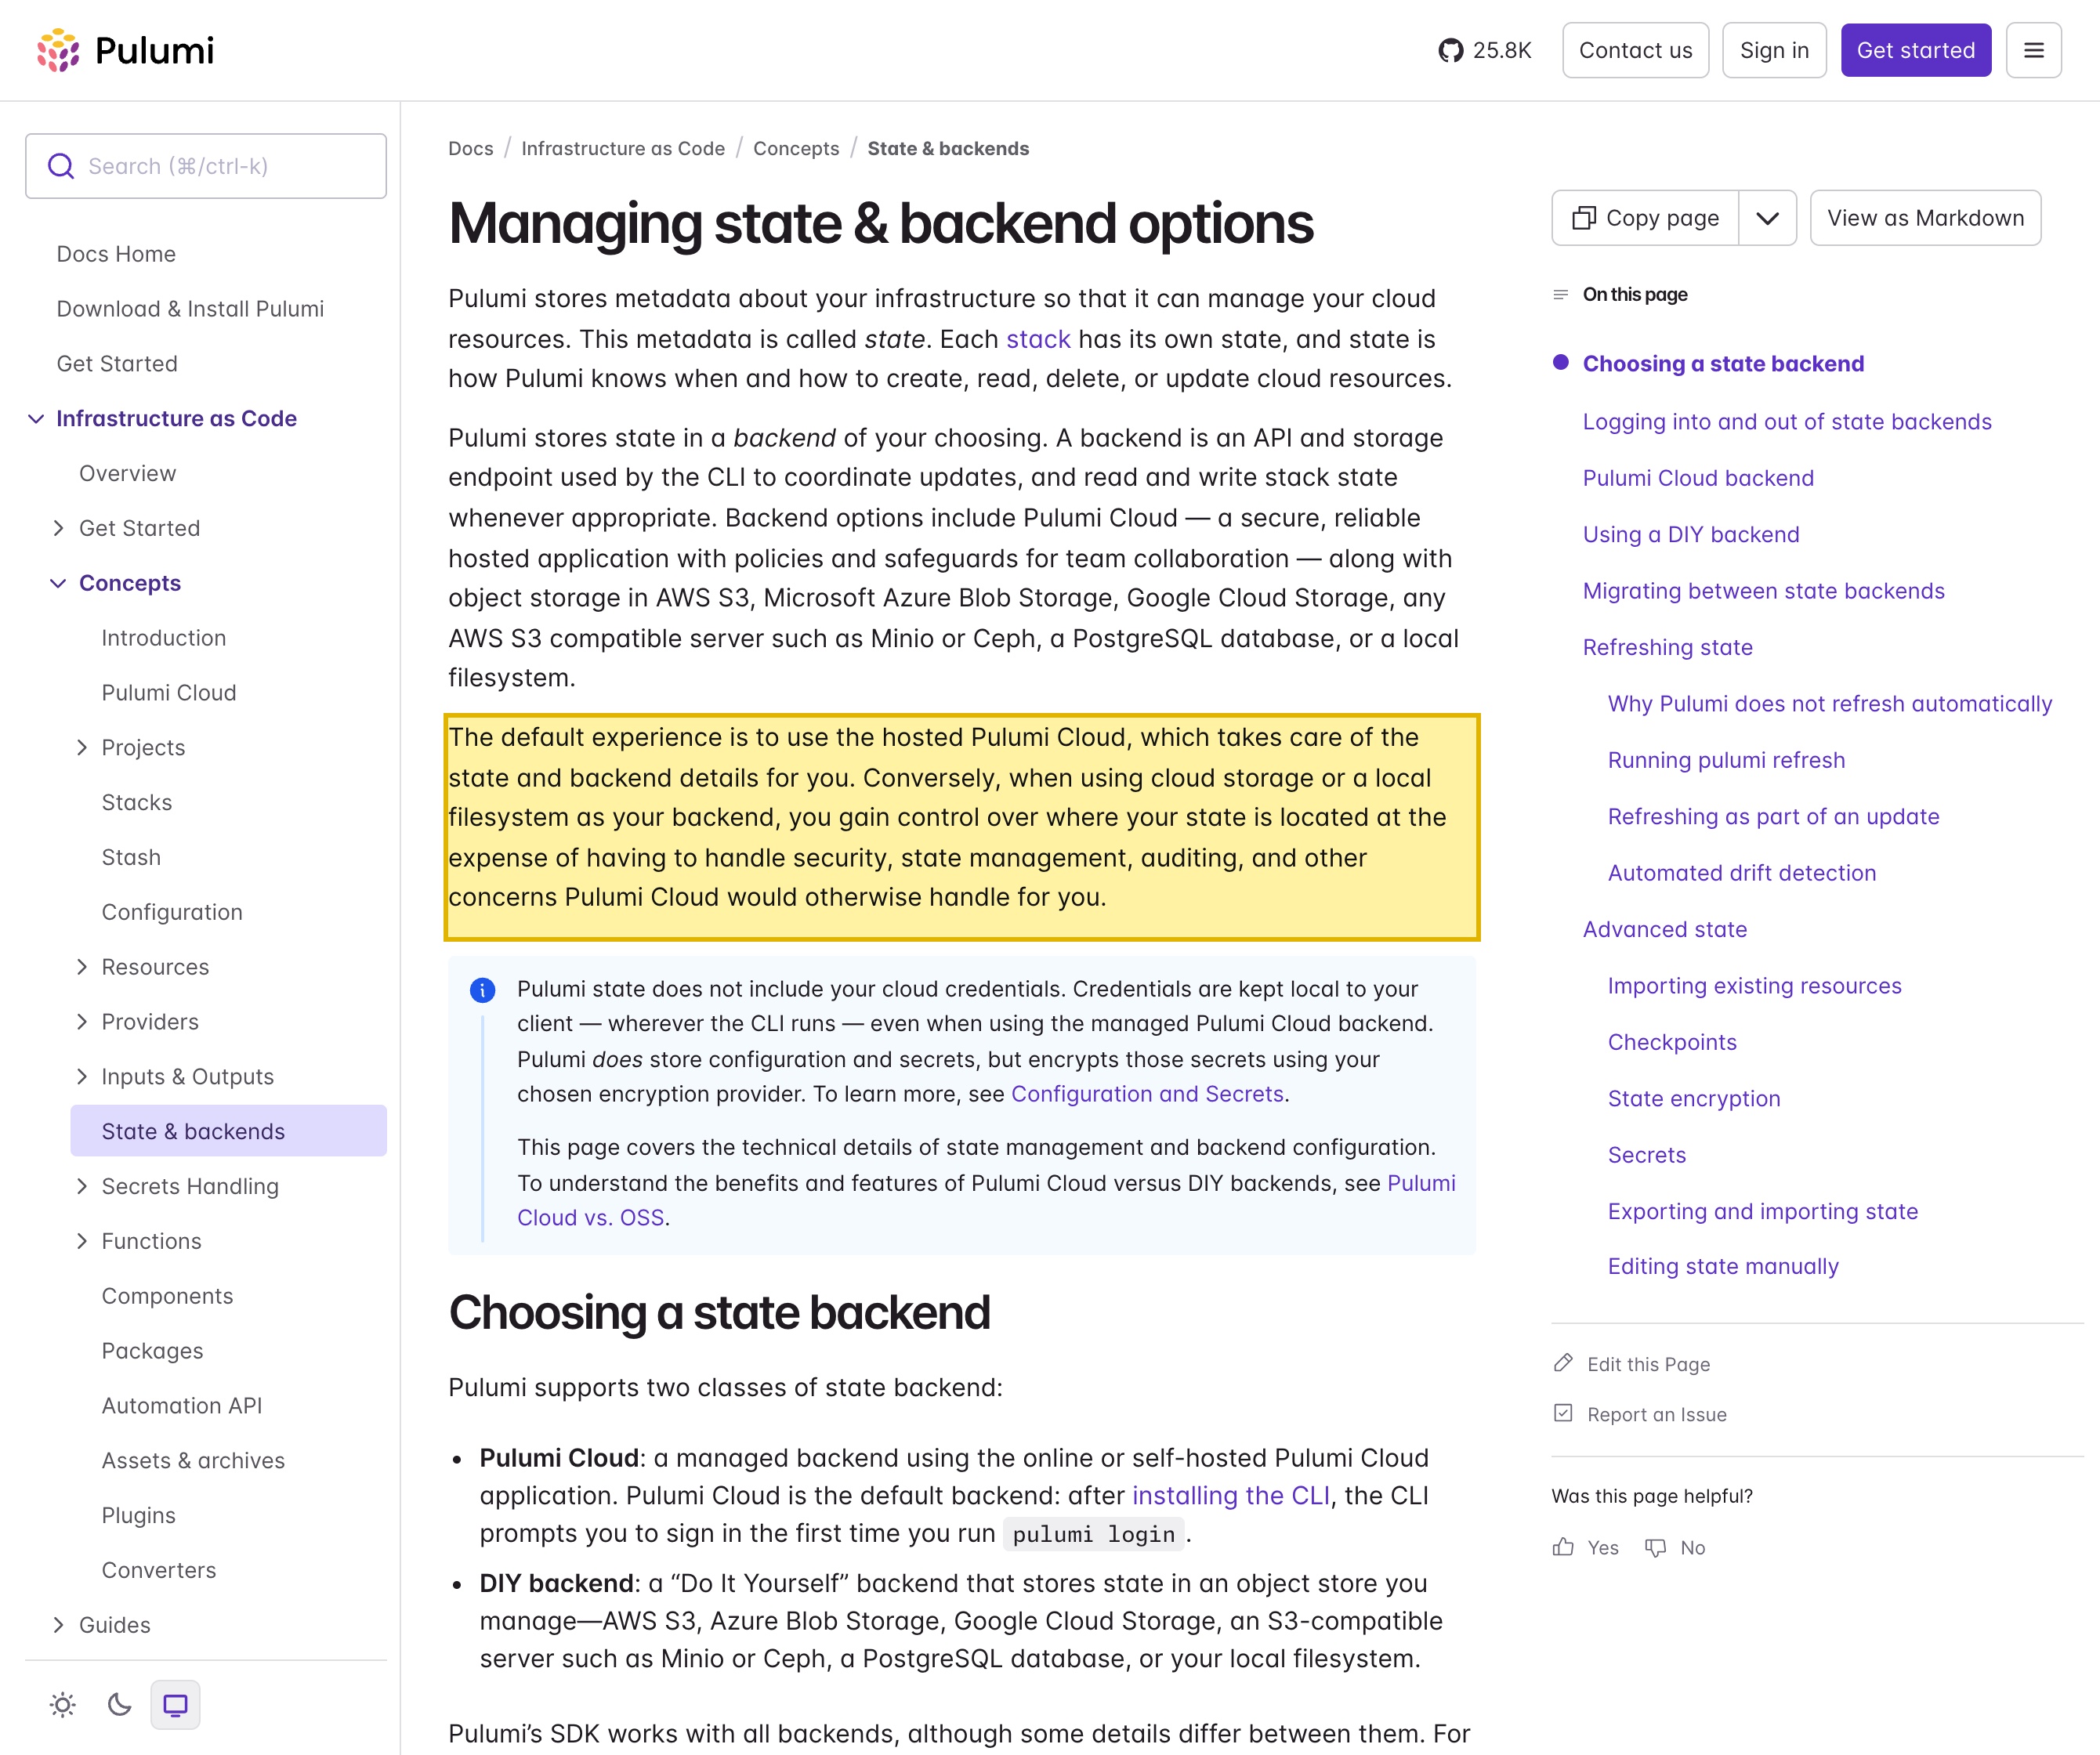This screenshot has width=2100, height=1755.
Task: Expand Inputs & Outputs item
Action: click(82, 1076)
